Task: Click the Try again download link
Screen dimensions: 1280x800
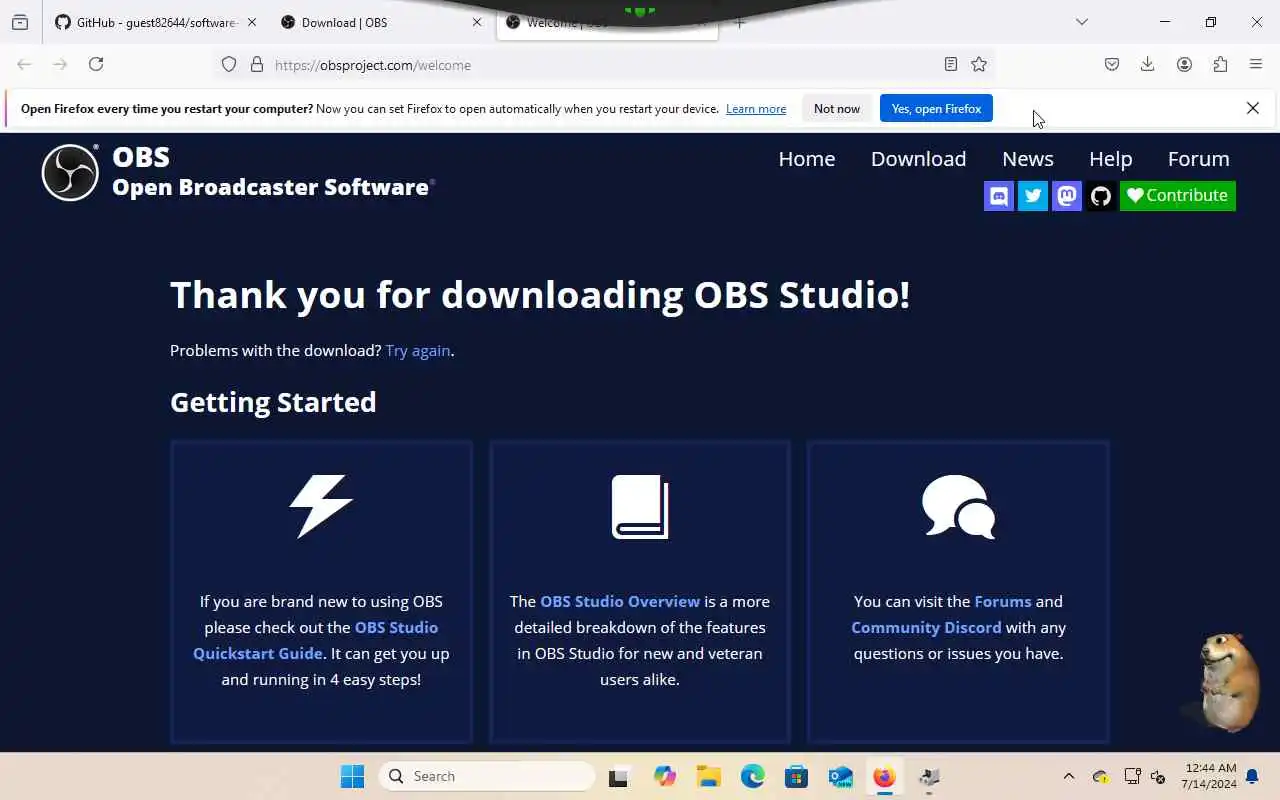Action: (x=418, y=351)
